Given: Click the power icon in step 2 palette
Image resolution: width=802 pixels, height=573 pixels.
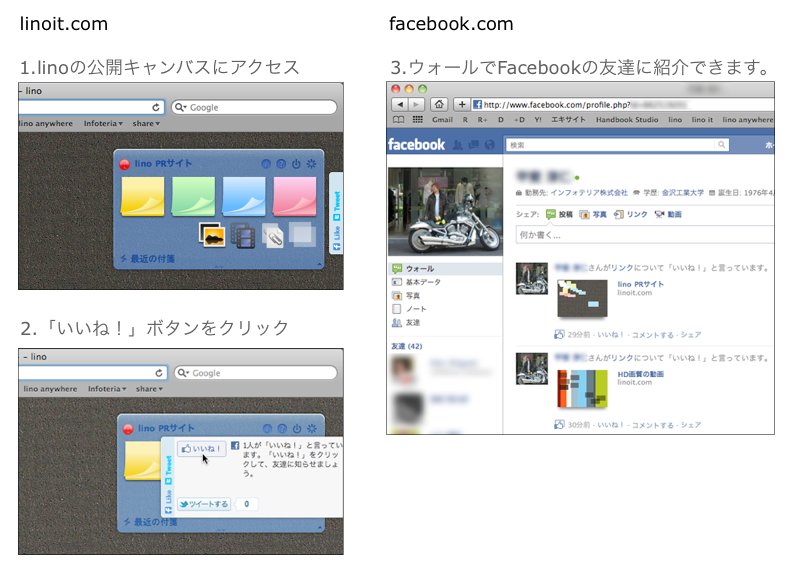Looking at the screenshot, I should (297, 428).
